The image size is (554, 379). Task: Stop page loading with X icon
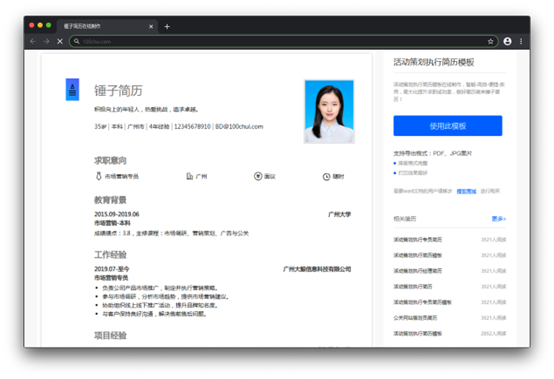tap(60, 41)
